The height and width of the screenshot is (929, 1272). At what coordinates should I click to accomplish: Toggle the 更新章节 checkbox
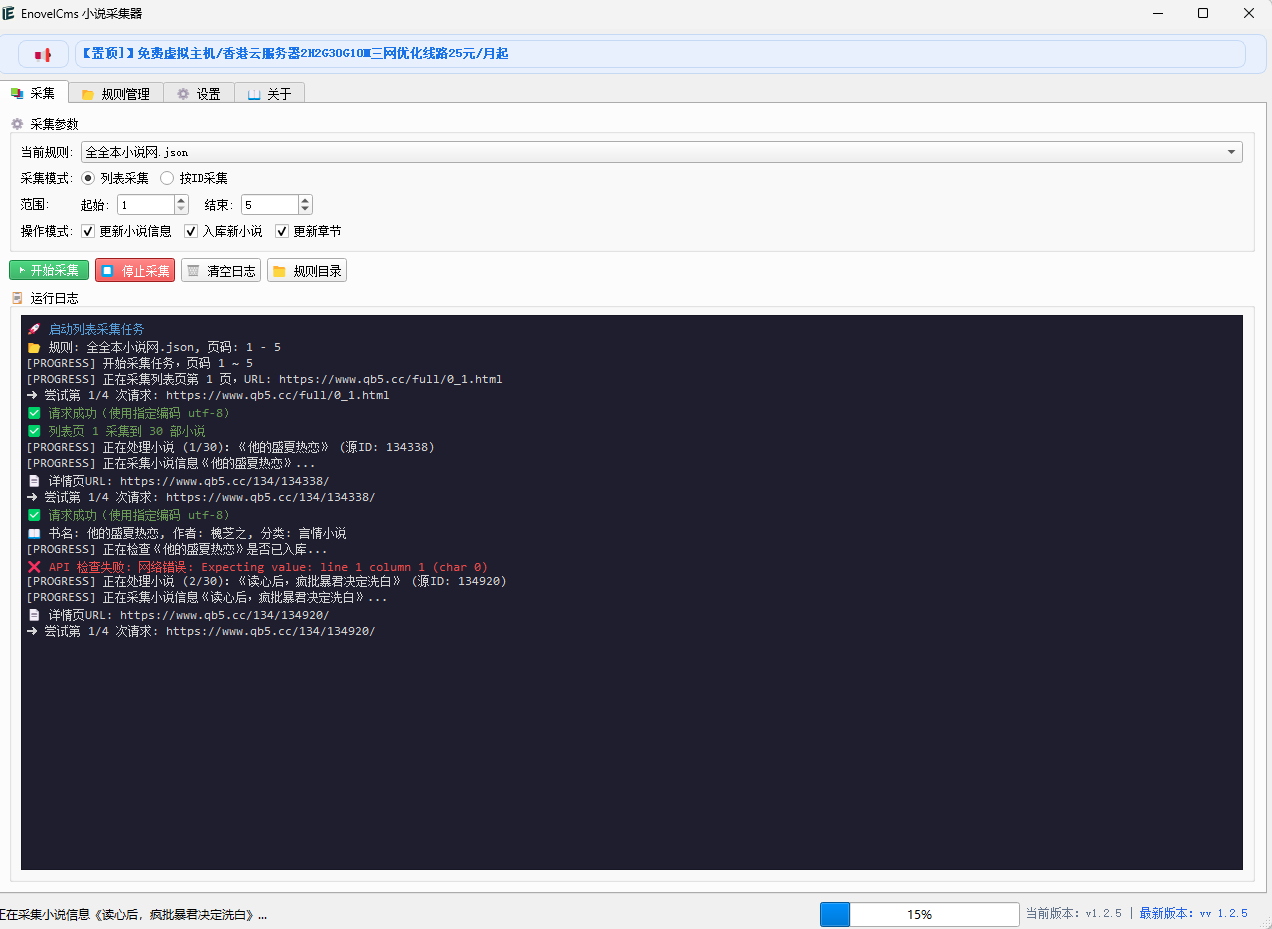pos(282,231)
